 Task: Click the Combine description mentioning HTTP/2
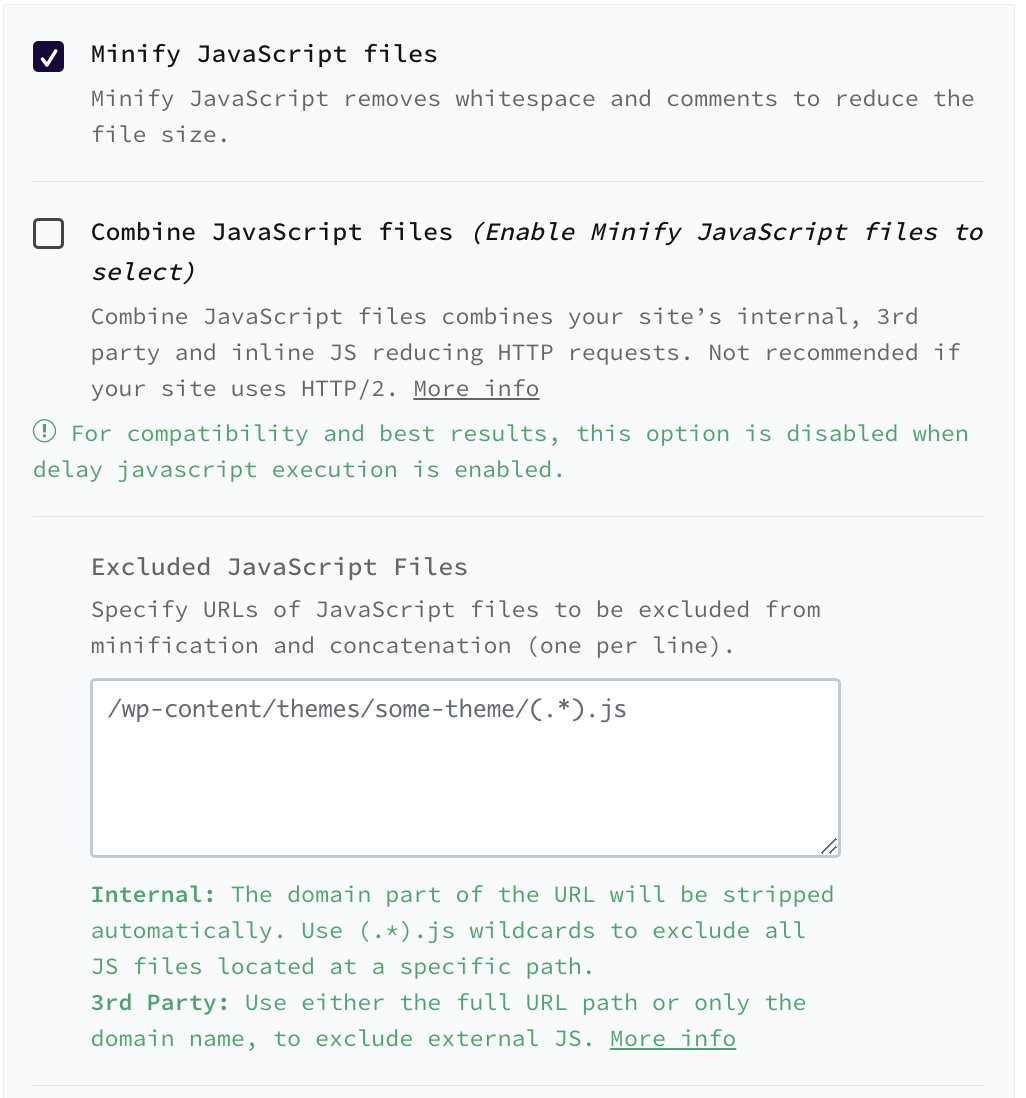[504, 352]
